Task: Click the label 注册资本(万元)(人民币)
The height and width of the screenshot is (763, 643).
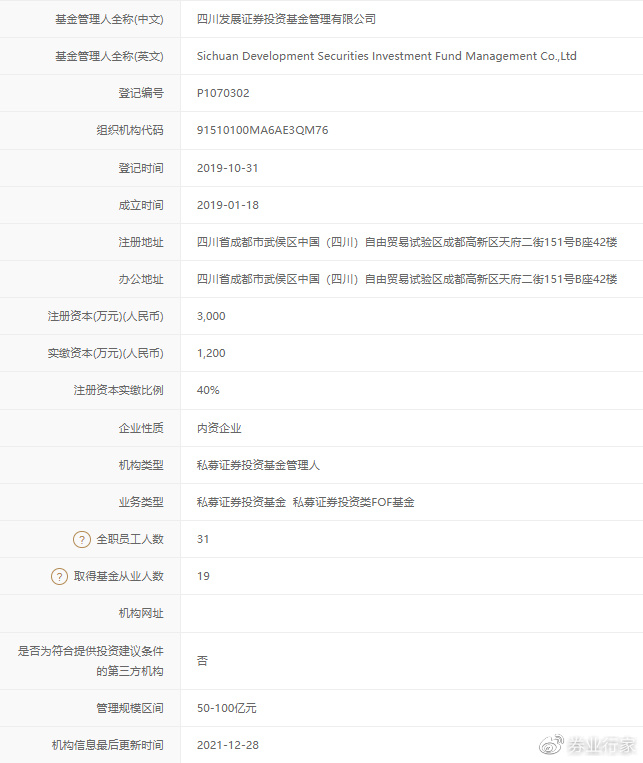Action: pyautogui.click(x=106, y=316)
